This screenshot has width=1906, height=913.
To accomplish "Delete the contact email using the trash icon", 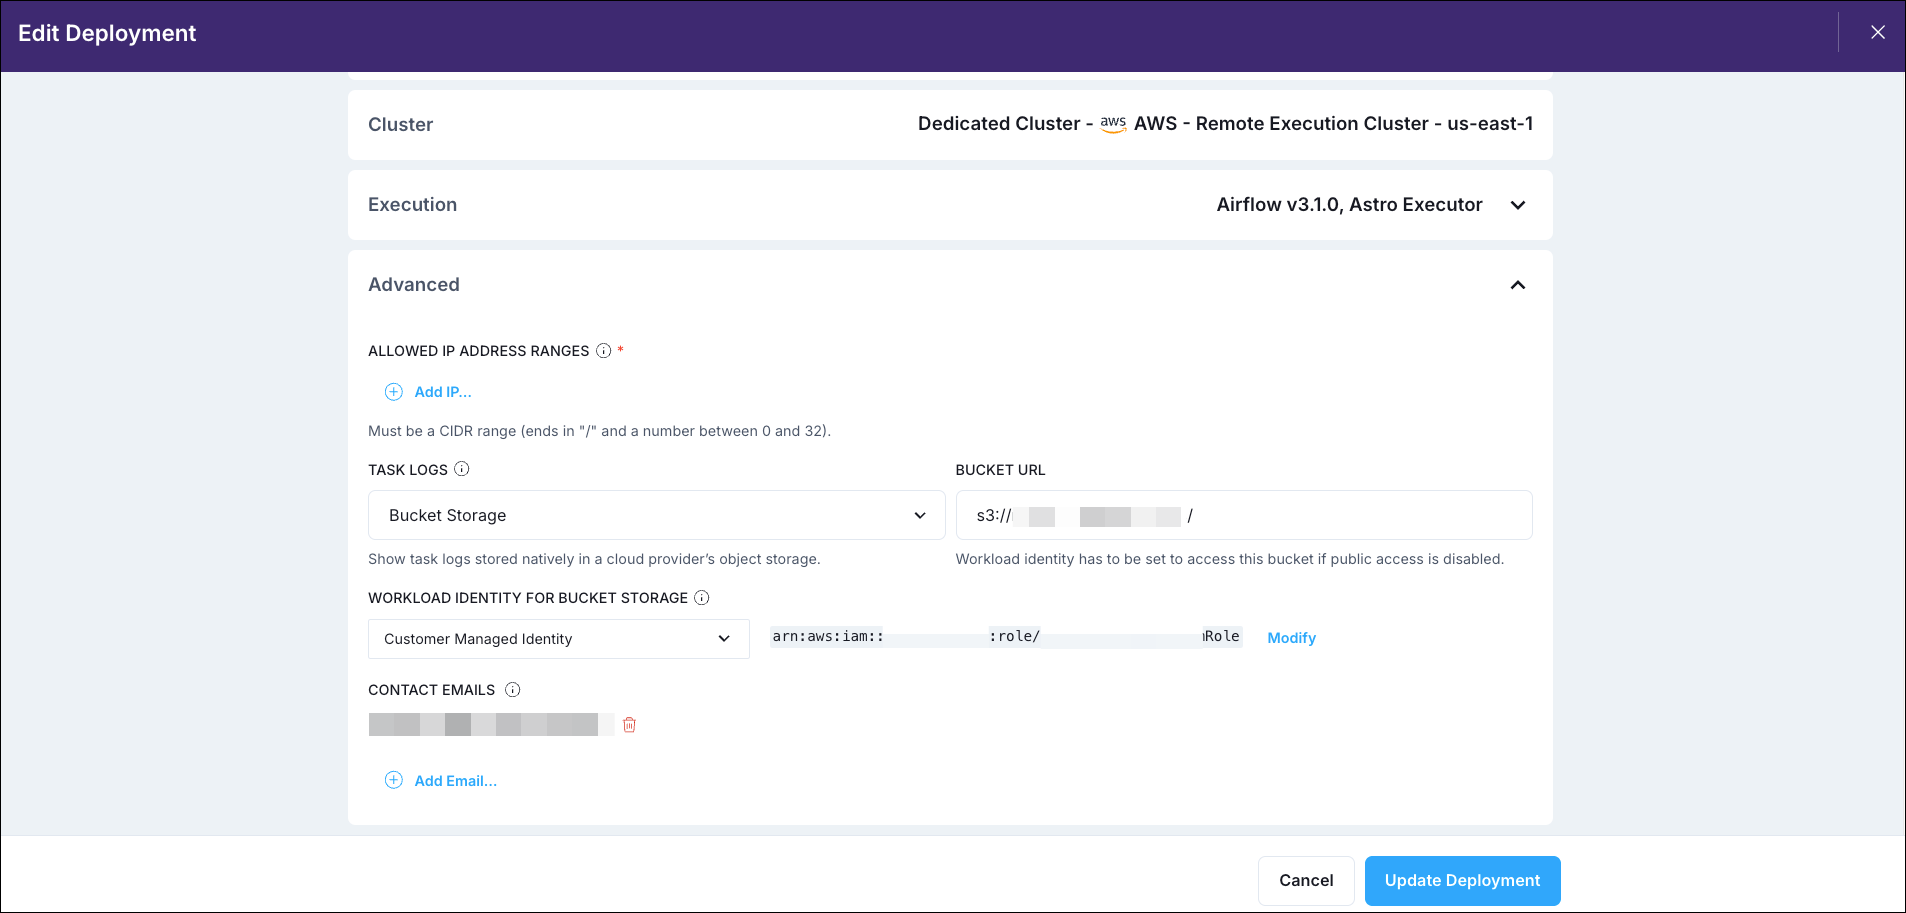I will point(629,723).
